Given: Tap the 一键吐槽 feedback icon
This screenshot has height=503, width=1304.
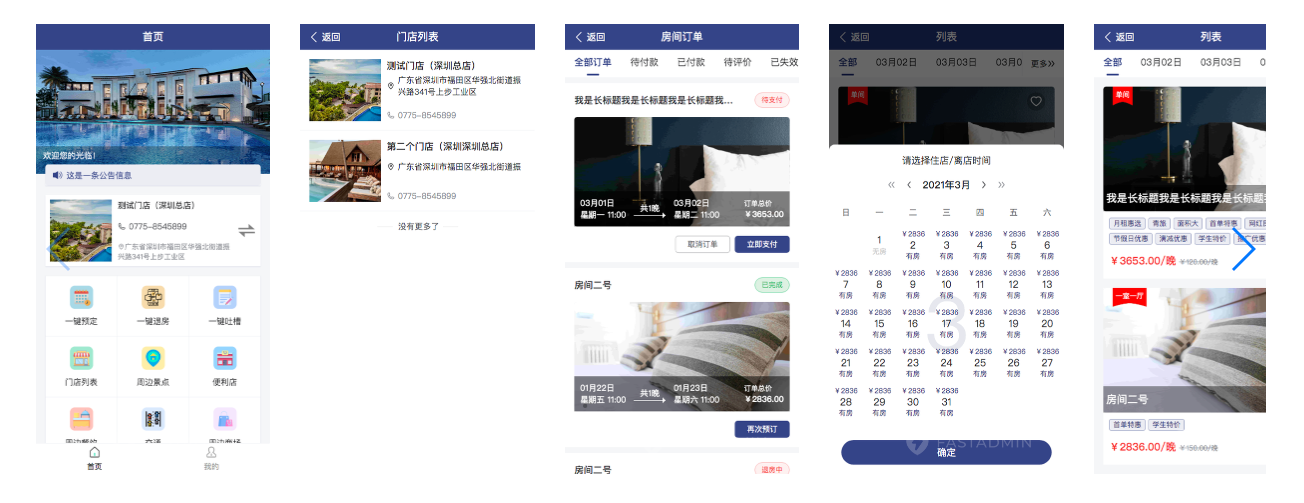Looking at the screenshot, I should pos(224,298).
